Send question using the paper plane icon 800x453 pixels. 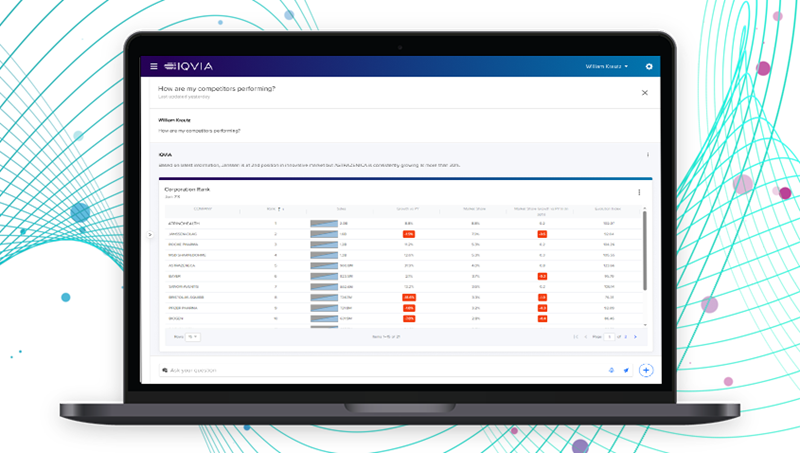(x=626, y=370)
